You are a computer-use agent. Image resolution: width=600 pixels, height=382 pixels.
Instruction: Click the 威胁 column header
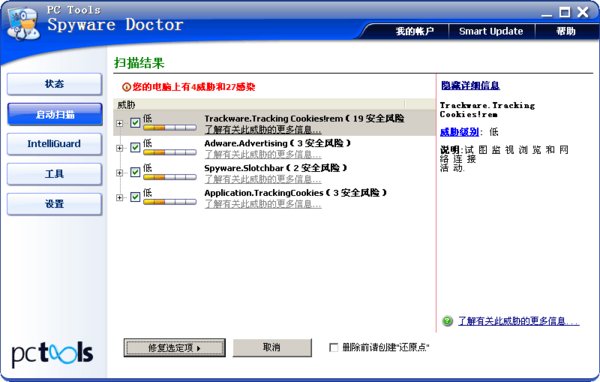point(259,104)
